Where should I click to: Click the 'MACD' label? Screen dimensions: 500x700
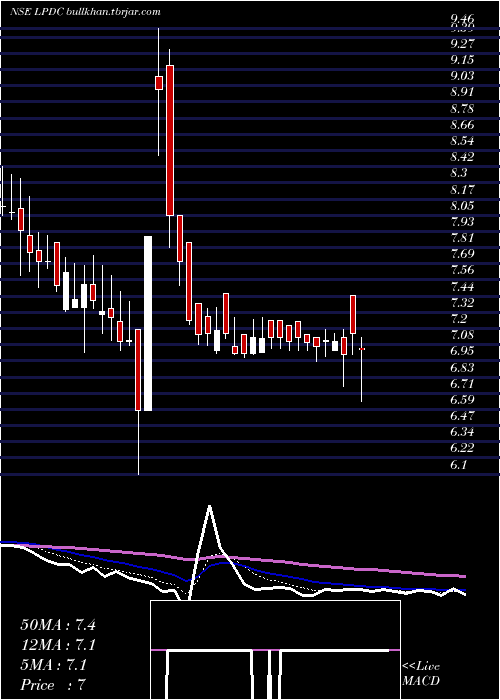pos(421,681)
